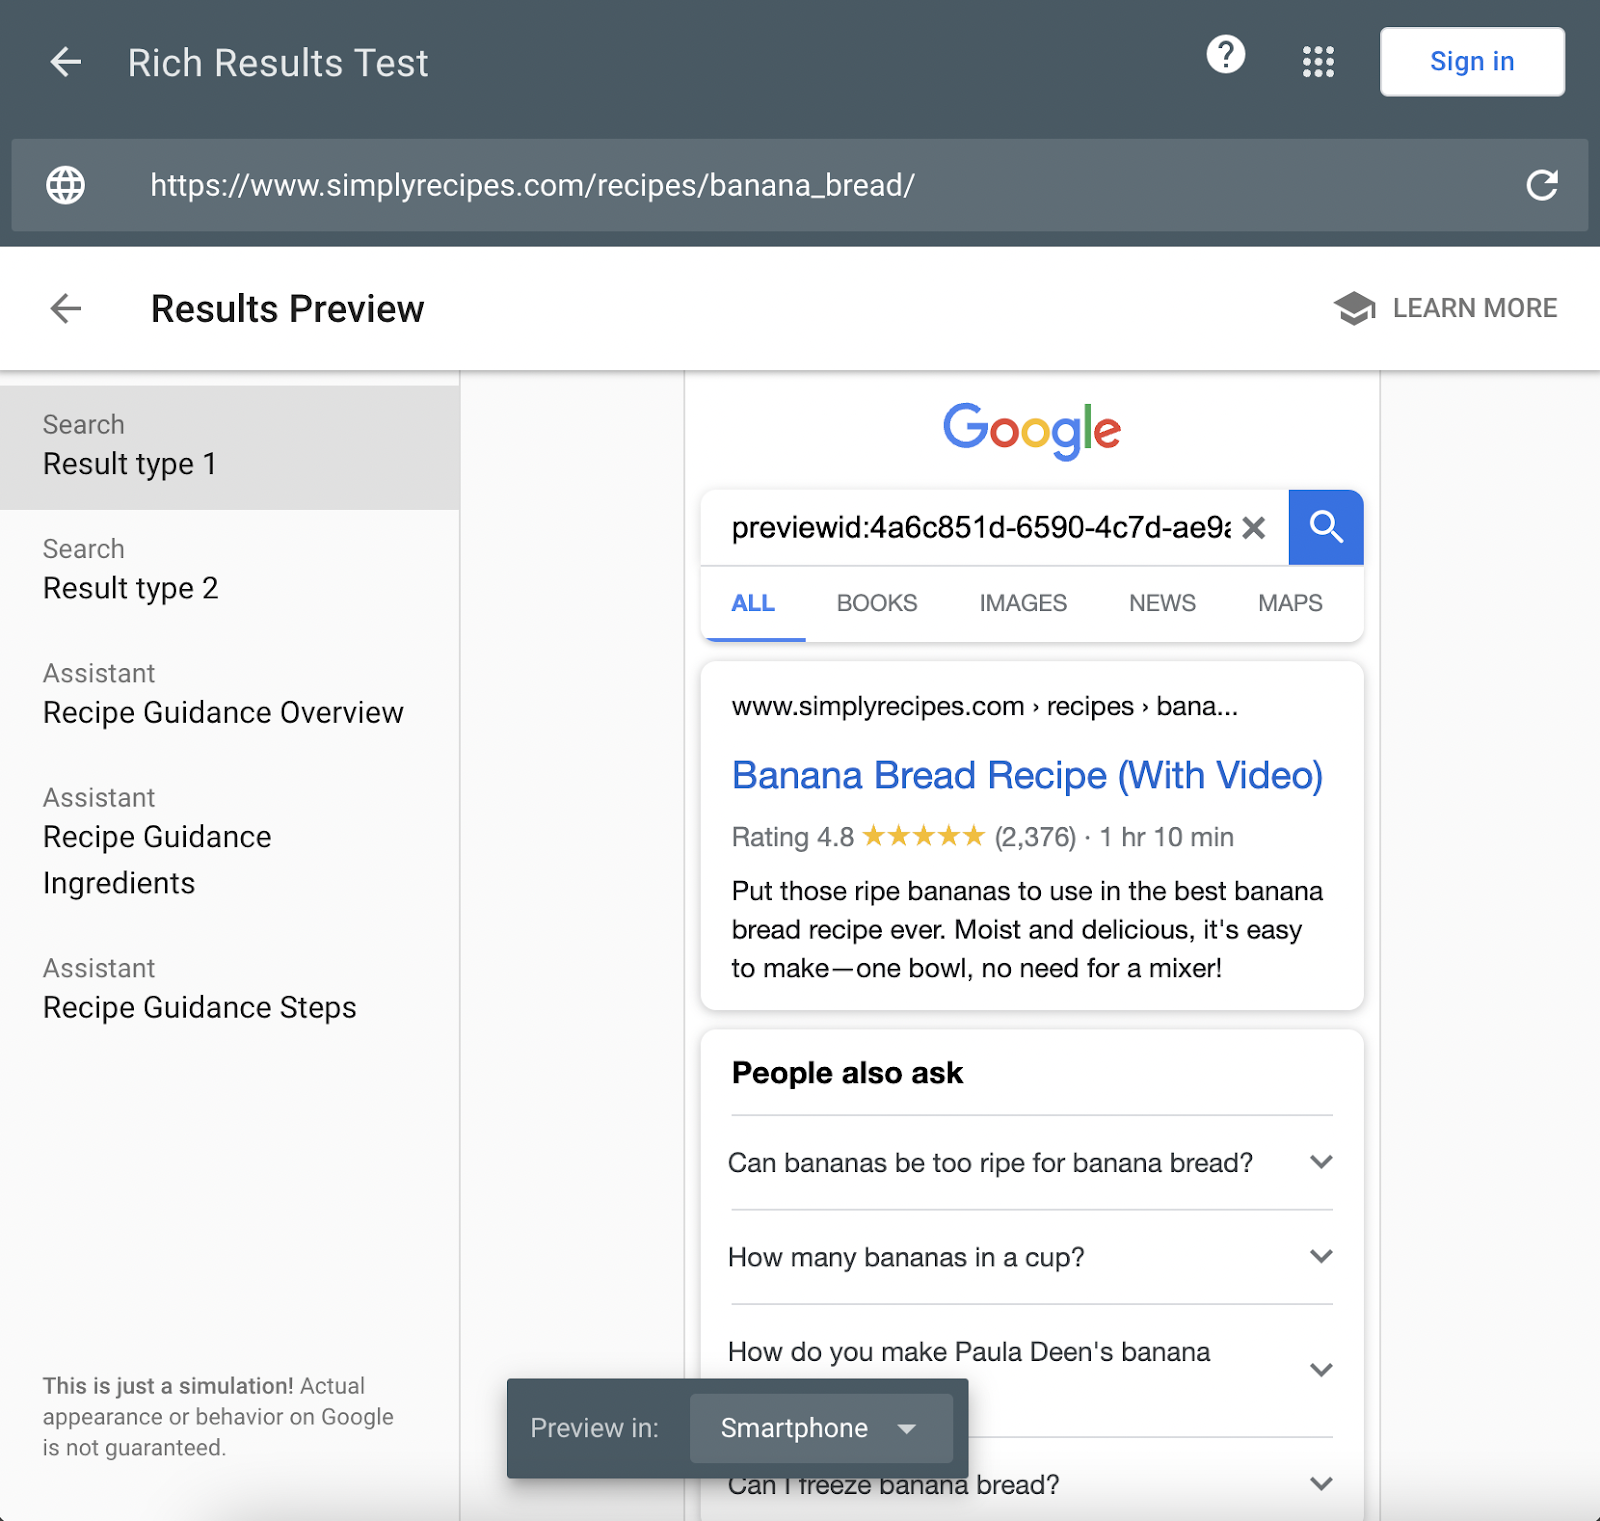Screen dimensions: 1600x1521
Task: Open the Google apps grid icon
Action: 1318,62
